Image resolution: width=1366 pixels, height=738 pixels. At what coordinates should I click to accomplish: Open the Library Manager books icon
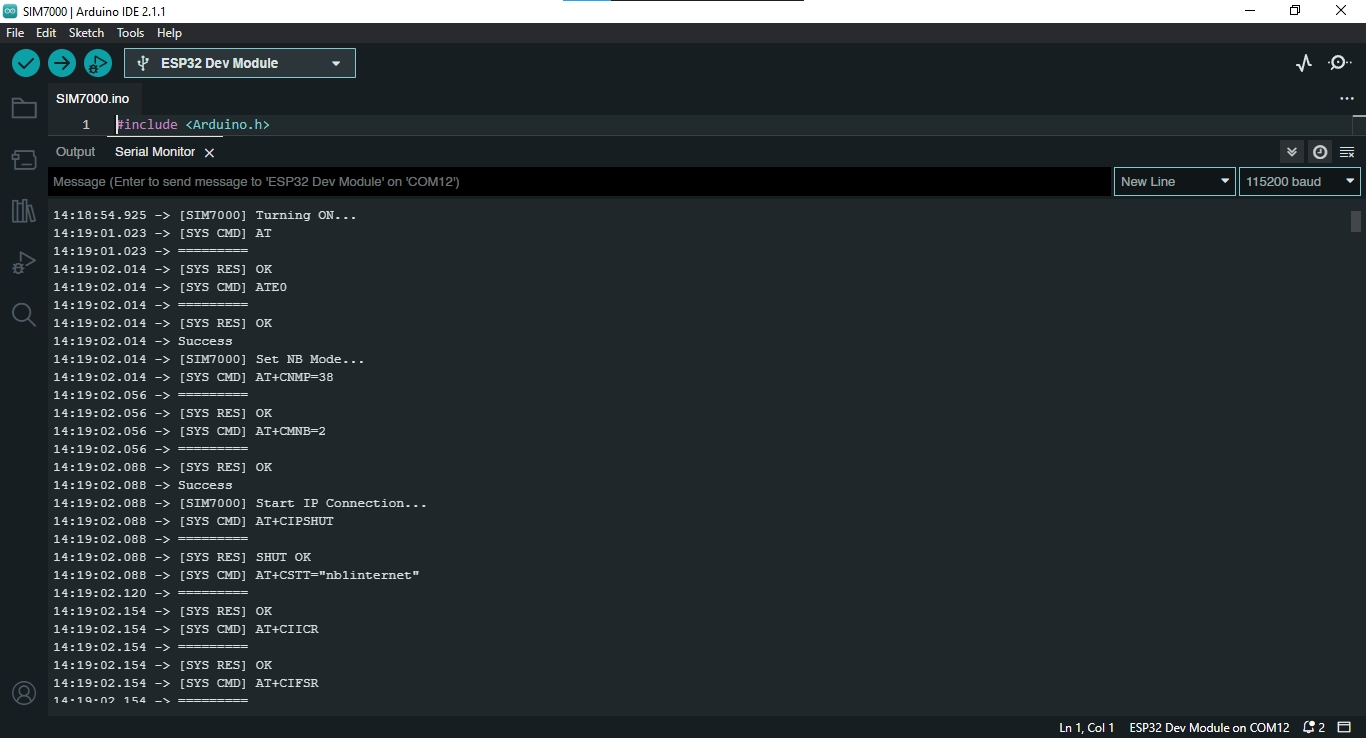point(24,211)
